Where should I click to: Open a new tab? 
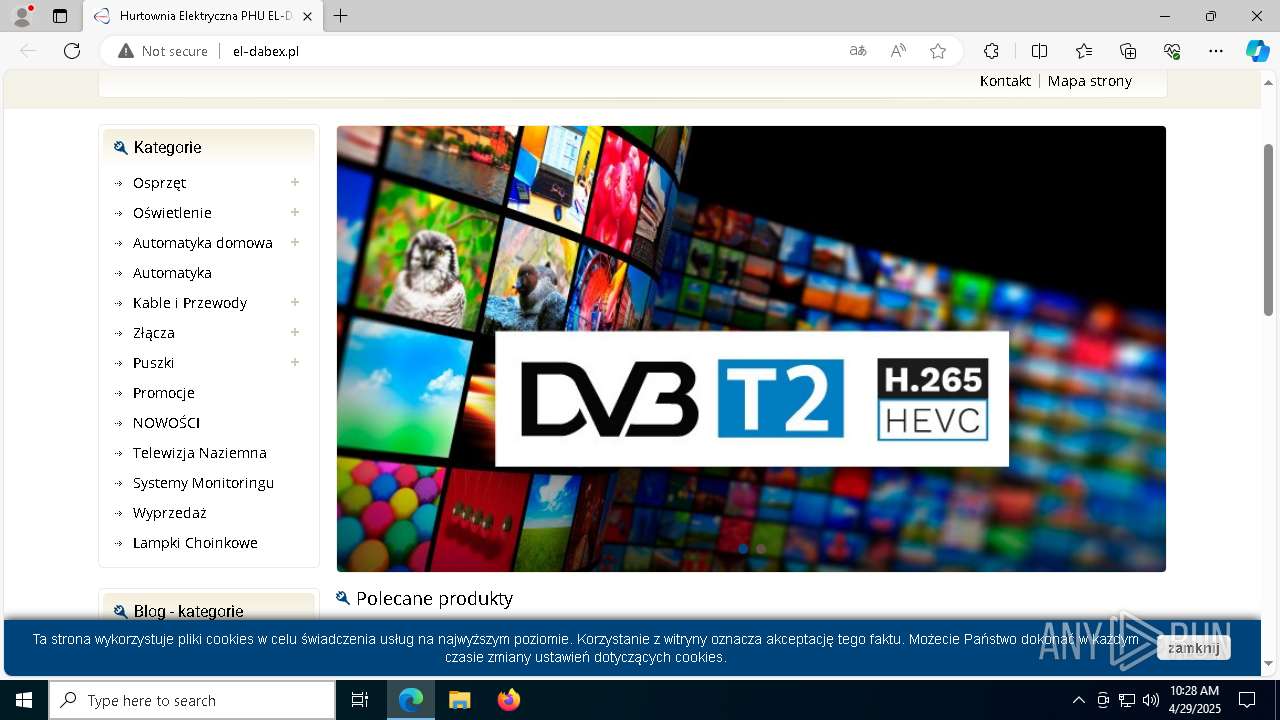[340, 16]
